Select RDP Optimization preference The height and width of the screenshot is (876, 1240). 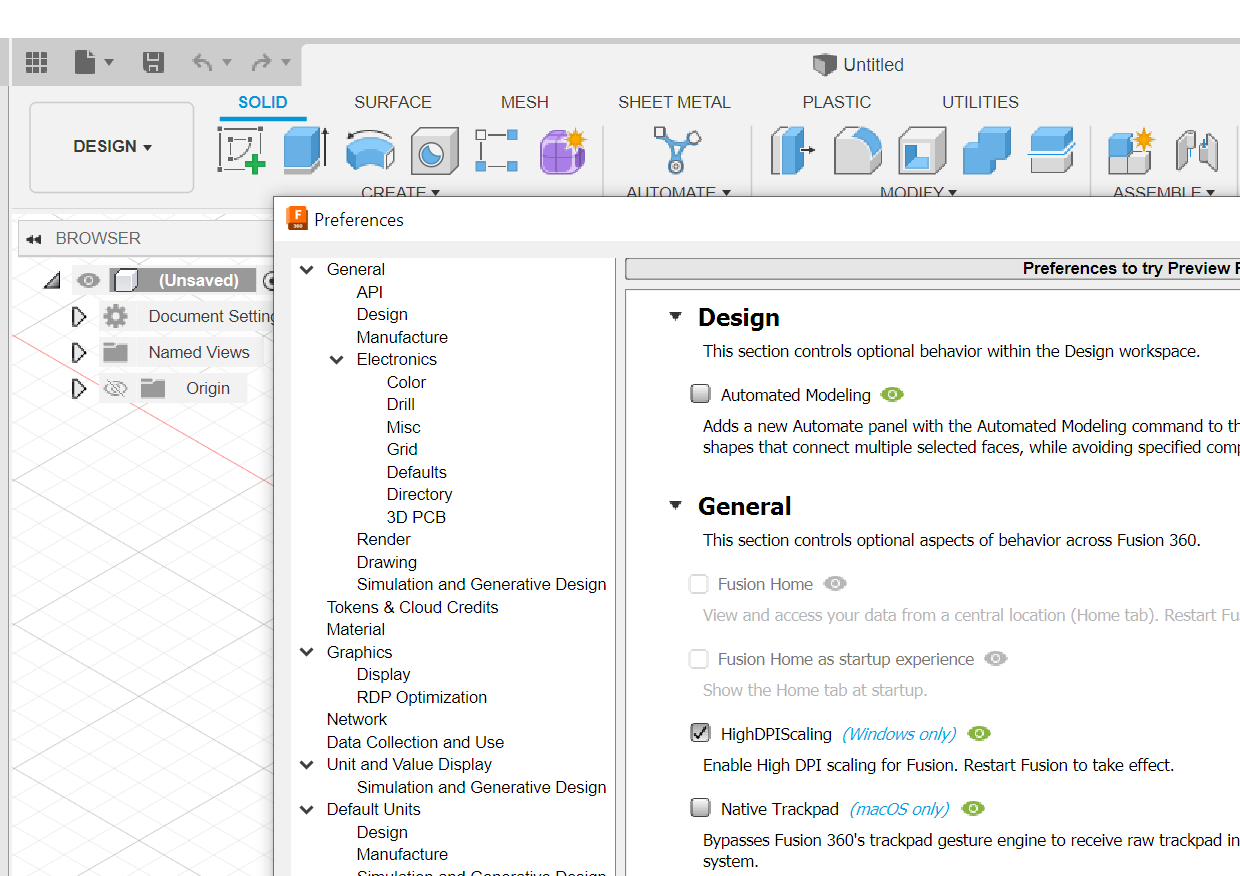coord(422,697)
